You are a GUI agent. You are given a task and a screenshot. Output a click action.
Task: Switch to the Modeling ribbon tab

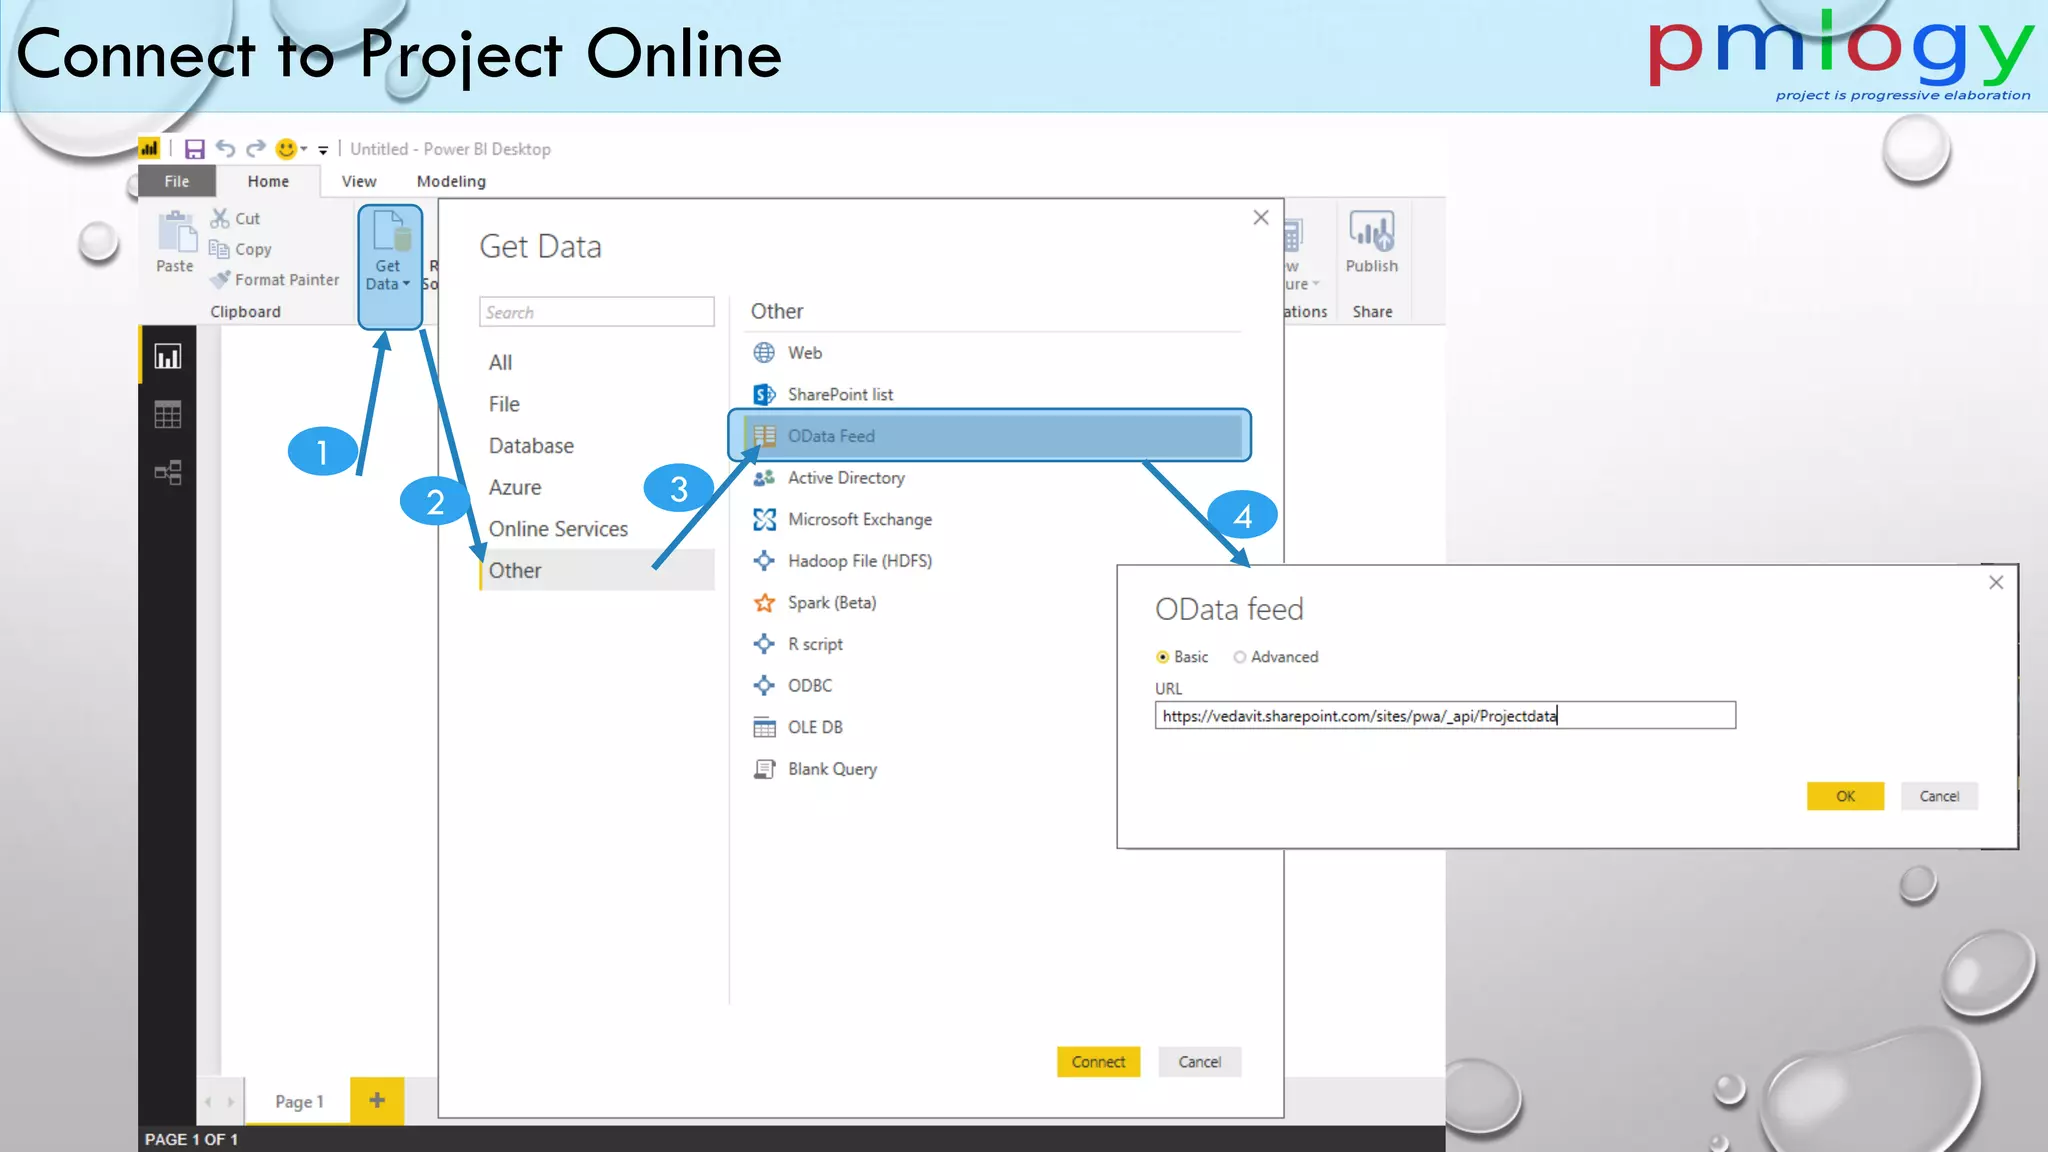click(451, 181)
